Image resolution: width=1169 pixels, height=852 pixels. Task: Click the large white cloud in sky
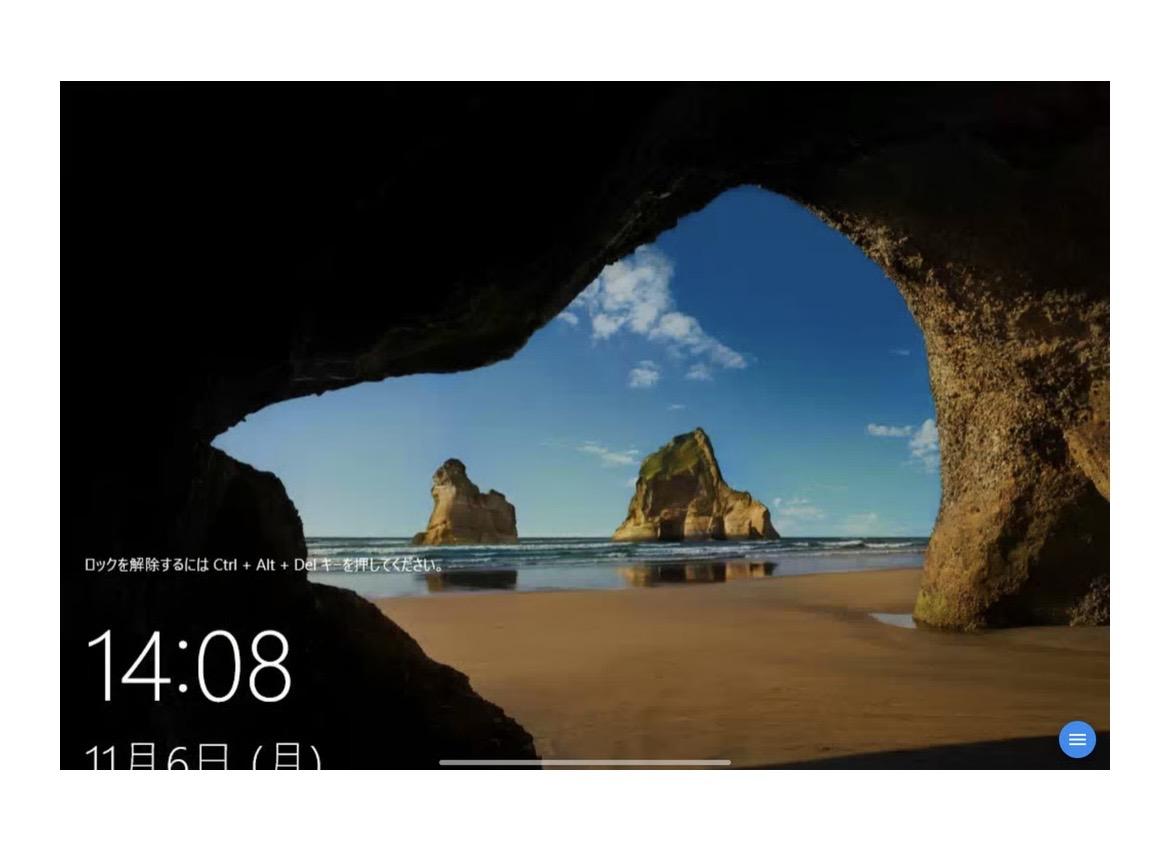pyautogui.click(x=650, y=310)
